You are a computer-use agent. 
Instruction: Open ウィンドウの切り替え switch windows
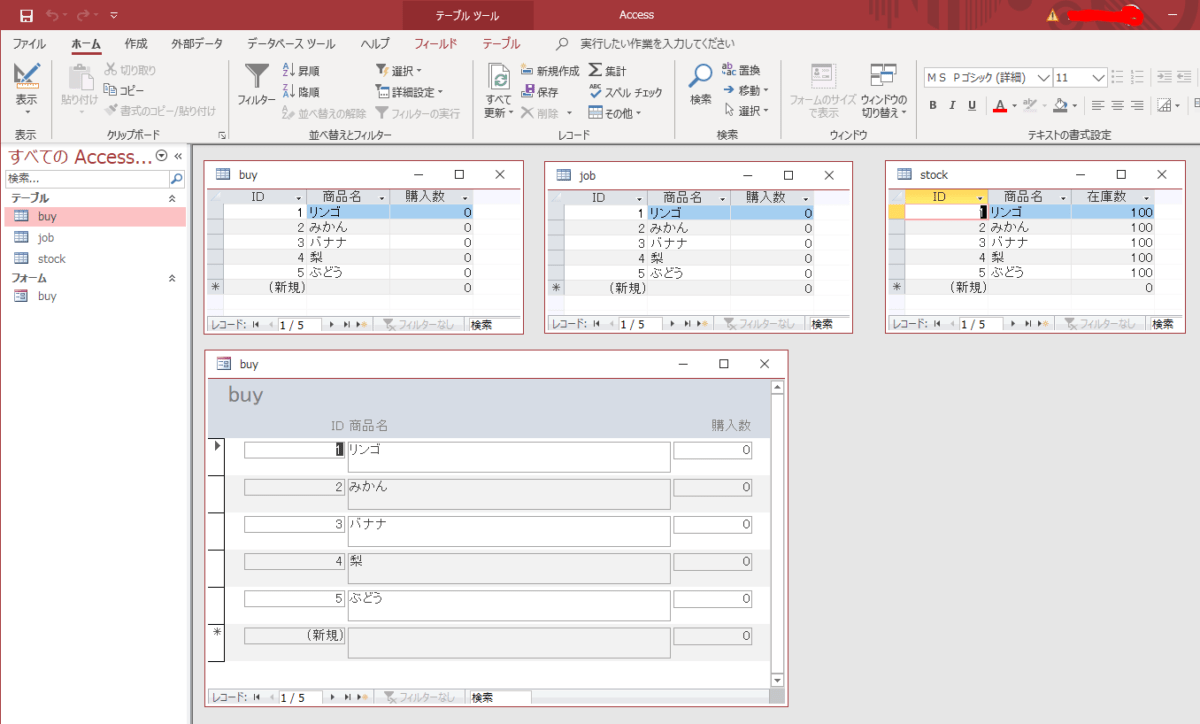tap(884, 89)
